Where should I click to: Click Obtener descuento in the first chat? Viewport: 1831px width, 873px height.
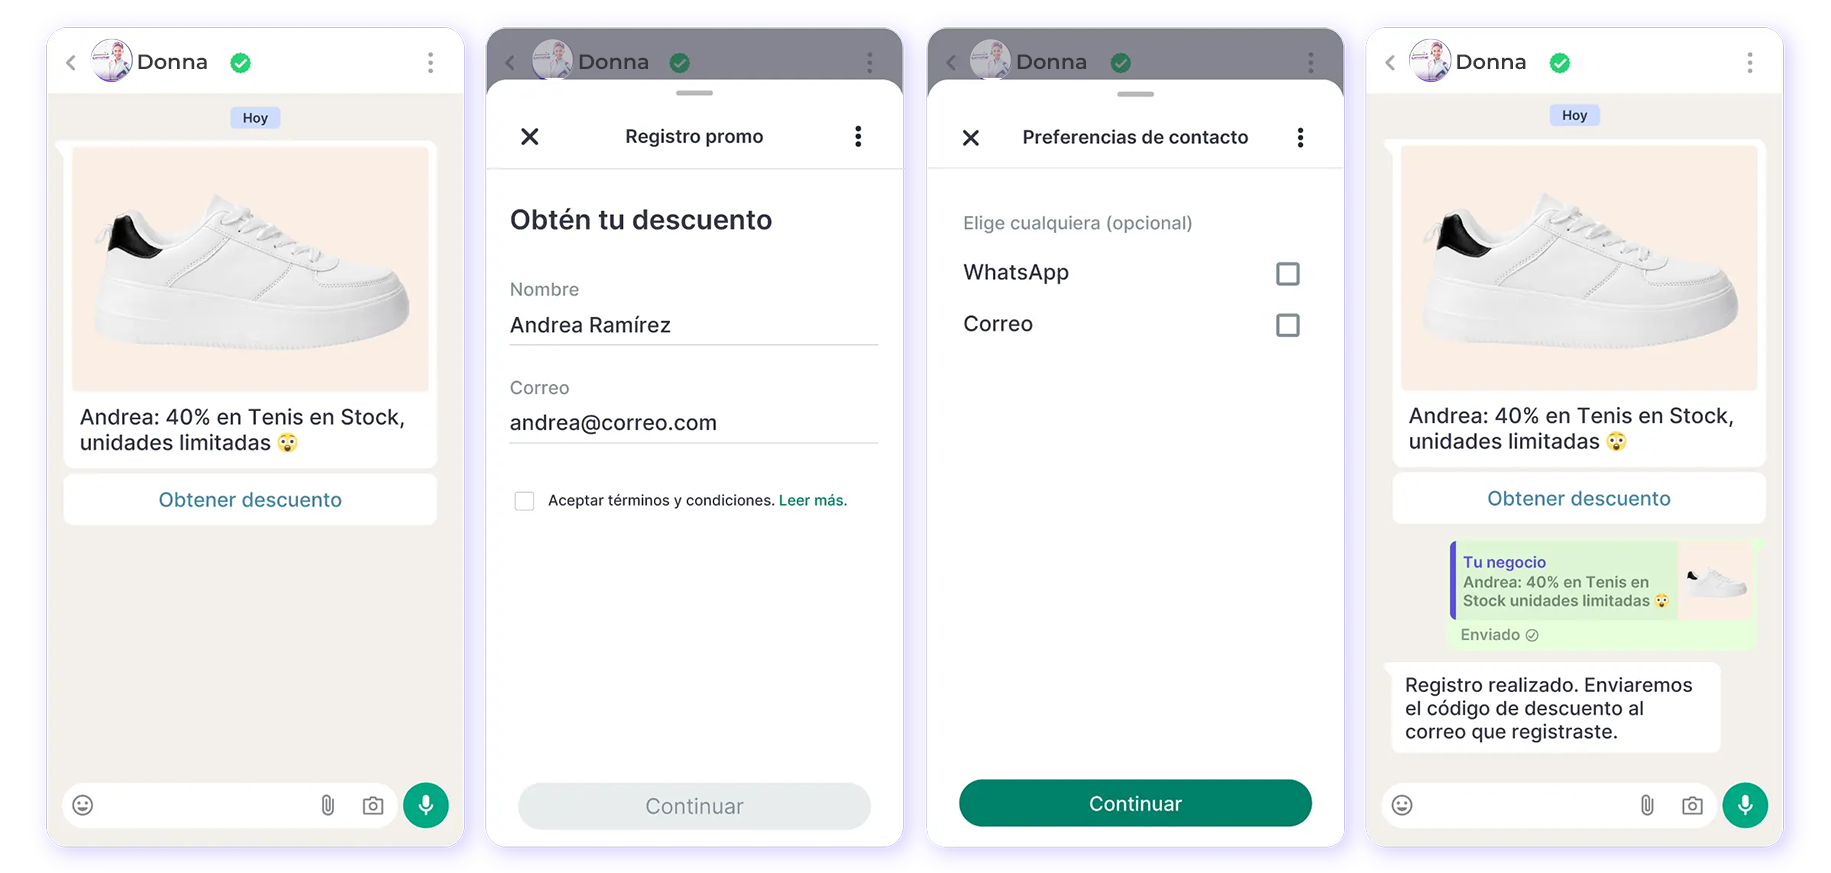click(x=250, y=499)
